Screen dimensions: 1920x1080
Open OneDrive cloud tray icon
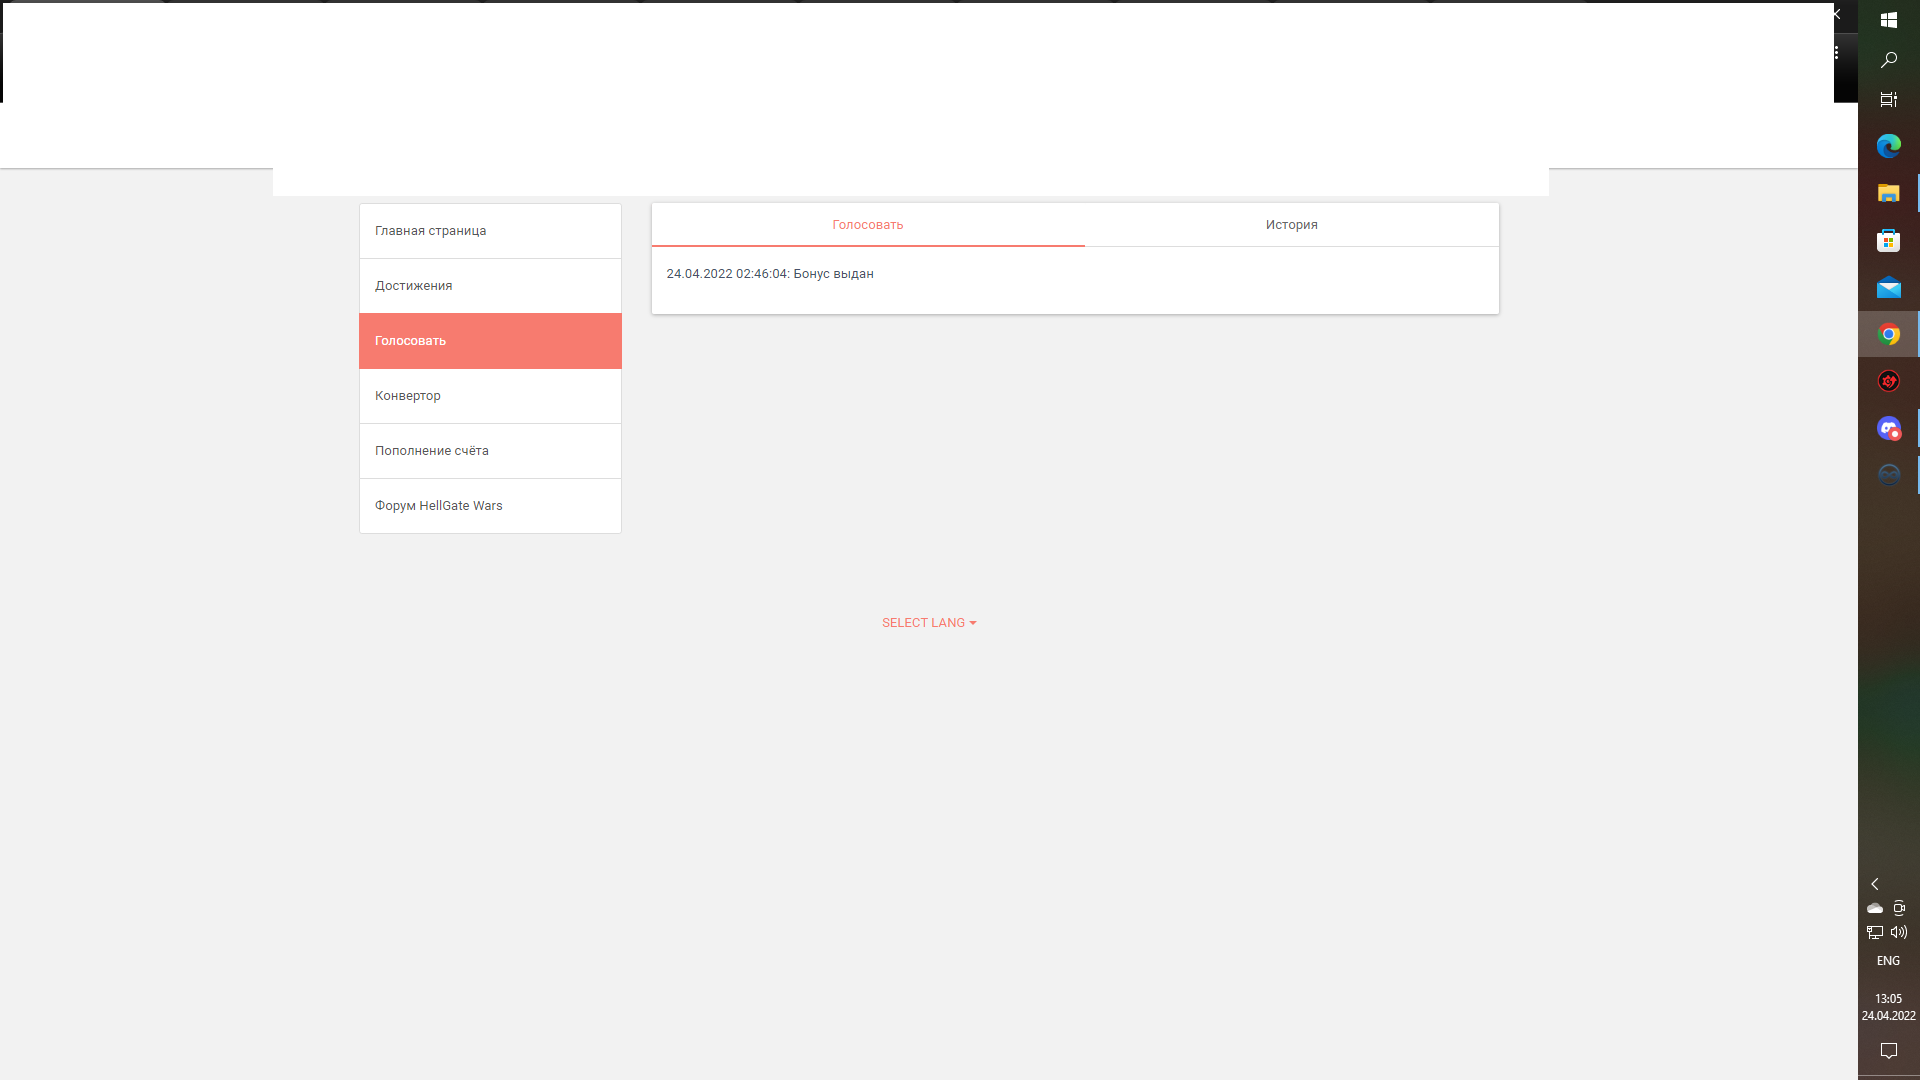(1875, 908)
